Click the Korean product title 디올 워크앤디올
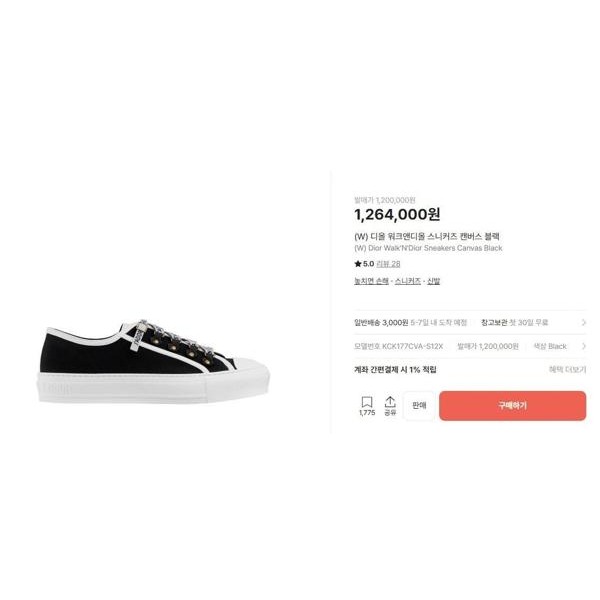 tap(427, 236)
